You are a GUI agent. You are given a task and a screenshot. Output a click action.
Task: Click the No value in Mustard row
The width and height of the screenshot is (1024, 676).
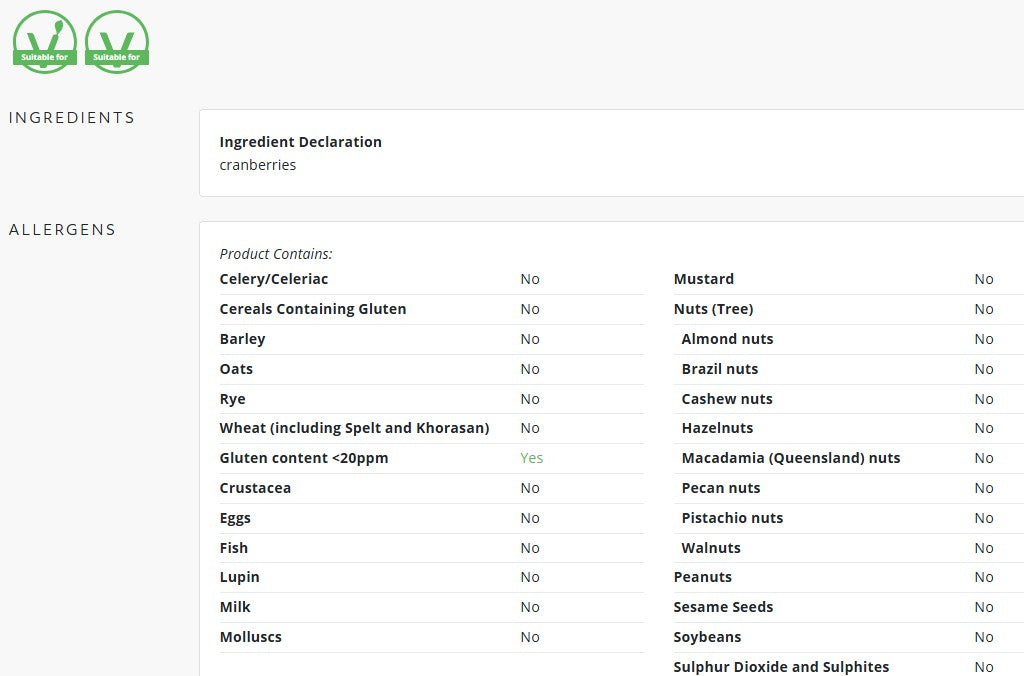[x=984, y=279]
